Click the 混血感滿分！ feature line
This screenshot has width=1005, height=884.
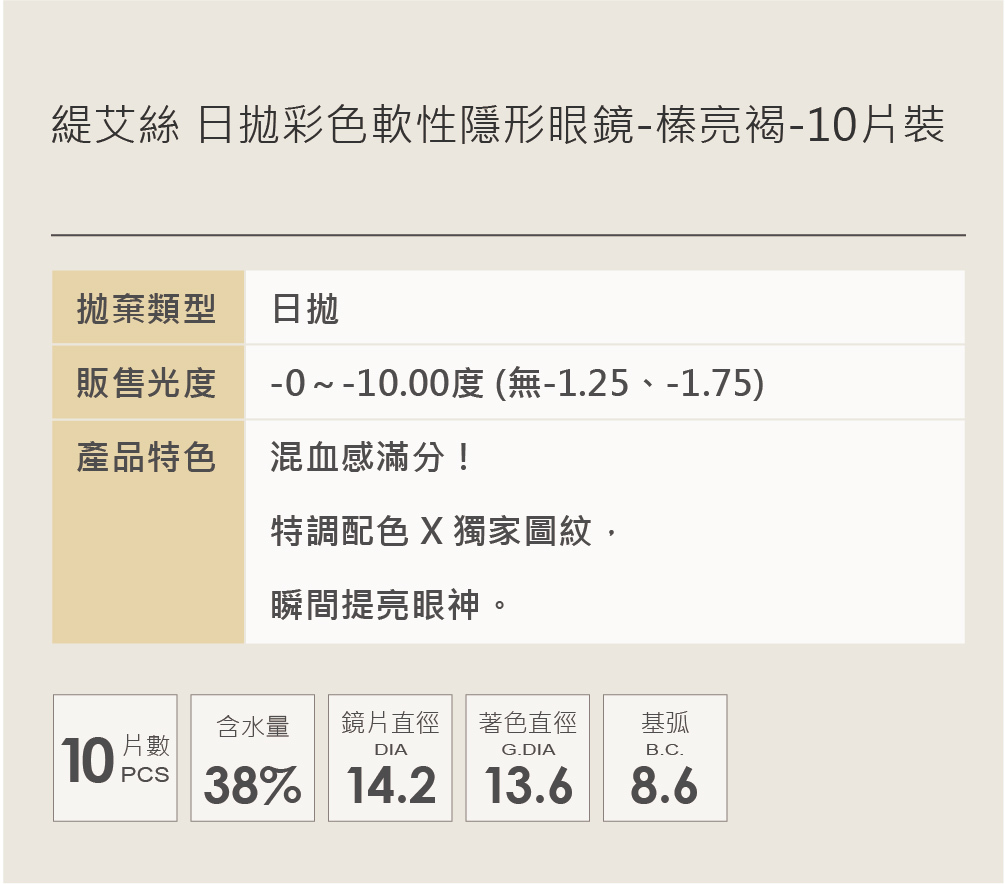(370, 459)
